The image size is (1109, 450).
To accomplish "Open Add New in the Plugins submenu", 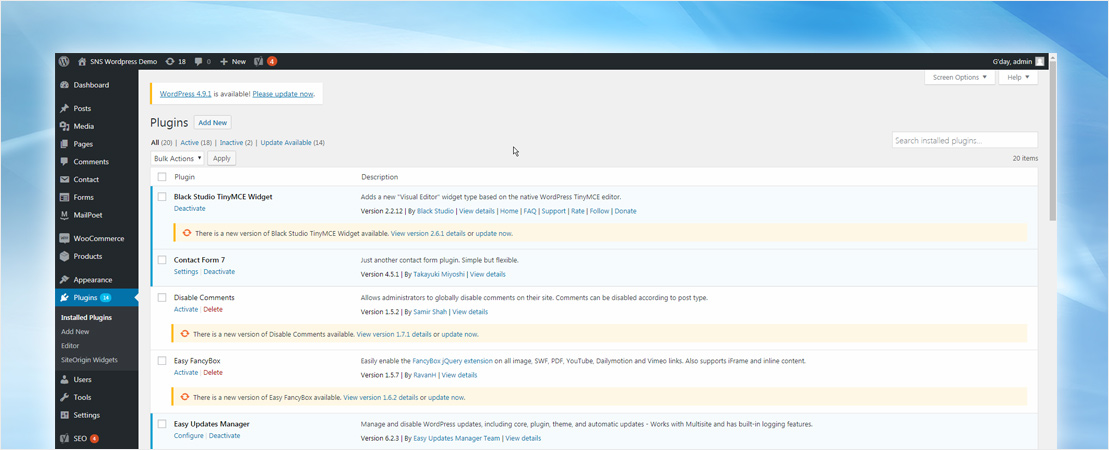I will click(75, 331).
